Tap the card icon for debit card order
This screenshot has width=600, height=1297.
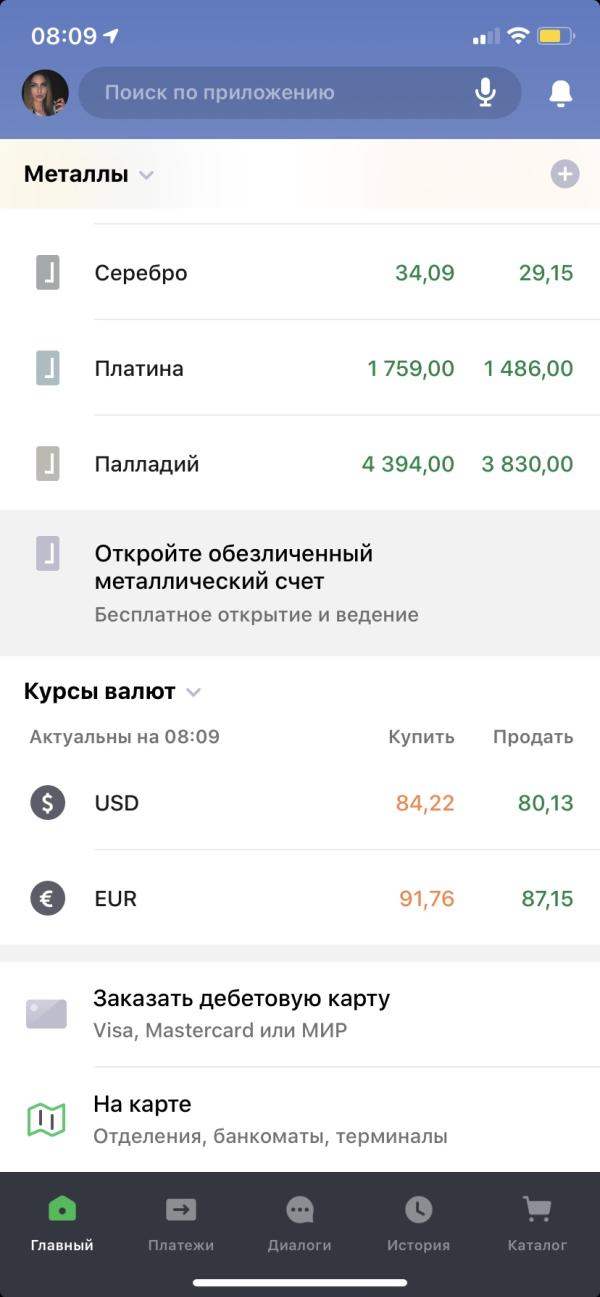(46, 1014)
